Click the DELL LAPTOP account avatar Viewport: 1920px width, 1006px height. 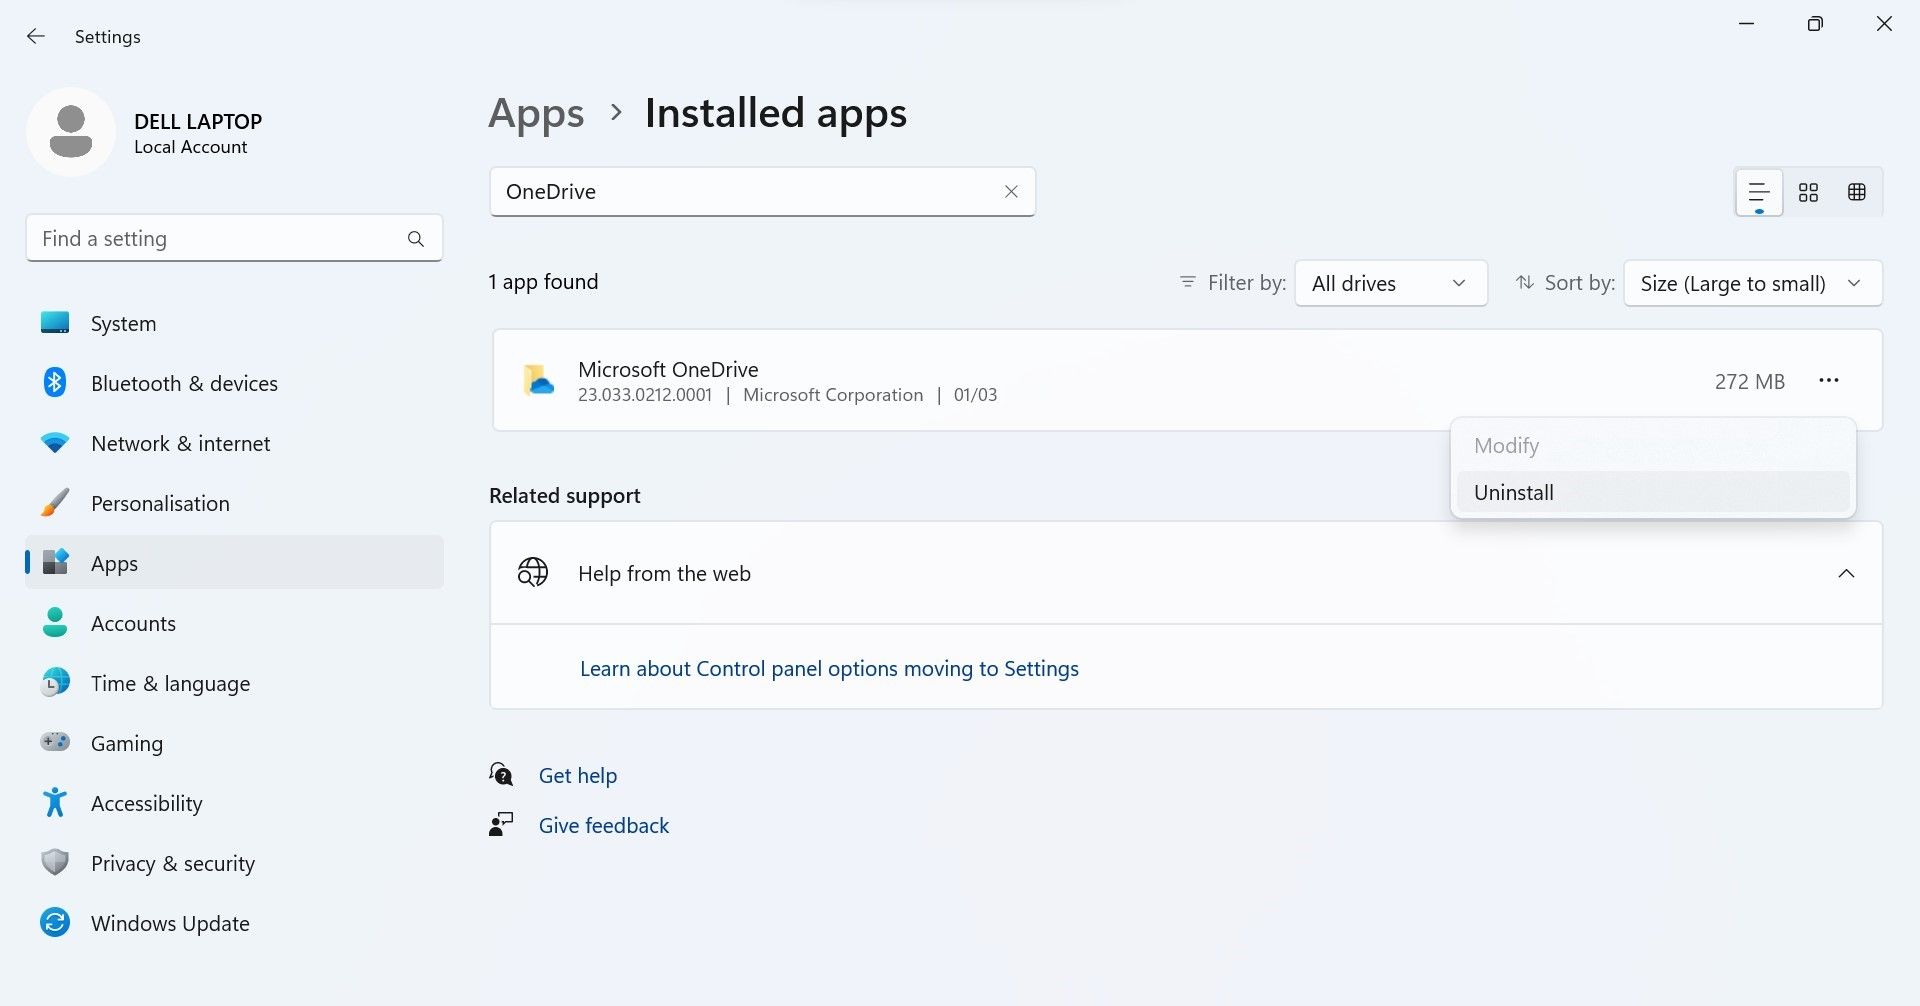click(71, 131)
